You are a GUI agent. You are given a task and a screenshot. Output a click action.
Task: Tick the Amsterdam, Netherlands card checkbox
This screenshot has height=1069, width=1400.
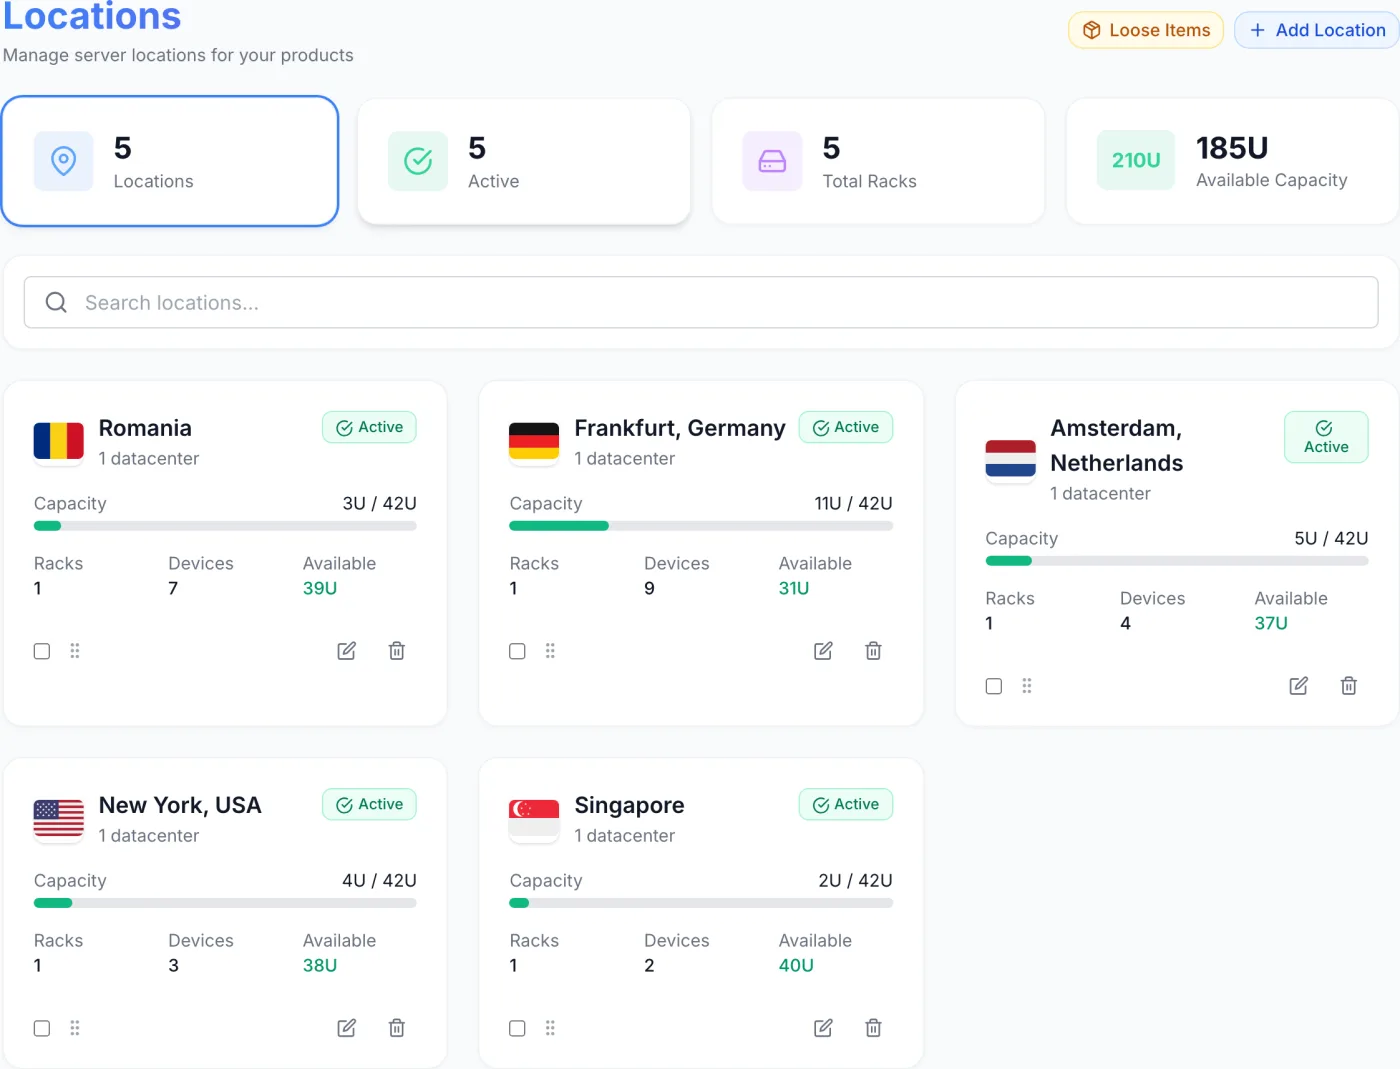click(x=994, y=686)
